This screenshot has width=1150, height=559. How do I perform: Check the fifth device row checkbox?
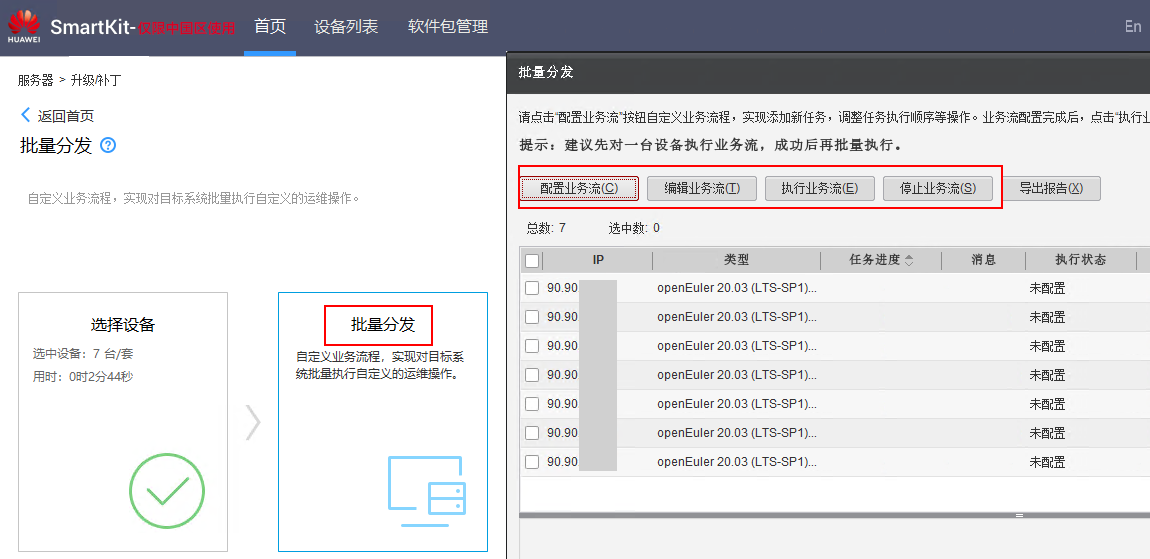(532, 403)
